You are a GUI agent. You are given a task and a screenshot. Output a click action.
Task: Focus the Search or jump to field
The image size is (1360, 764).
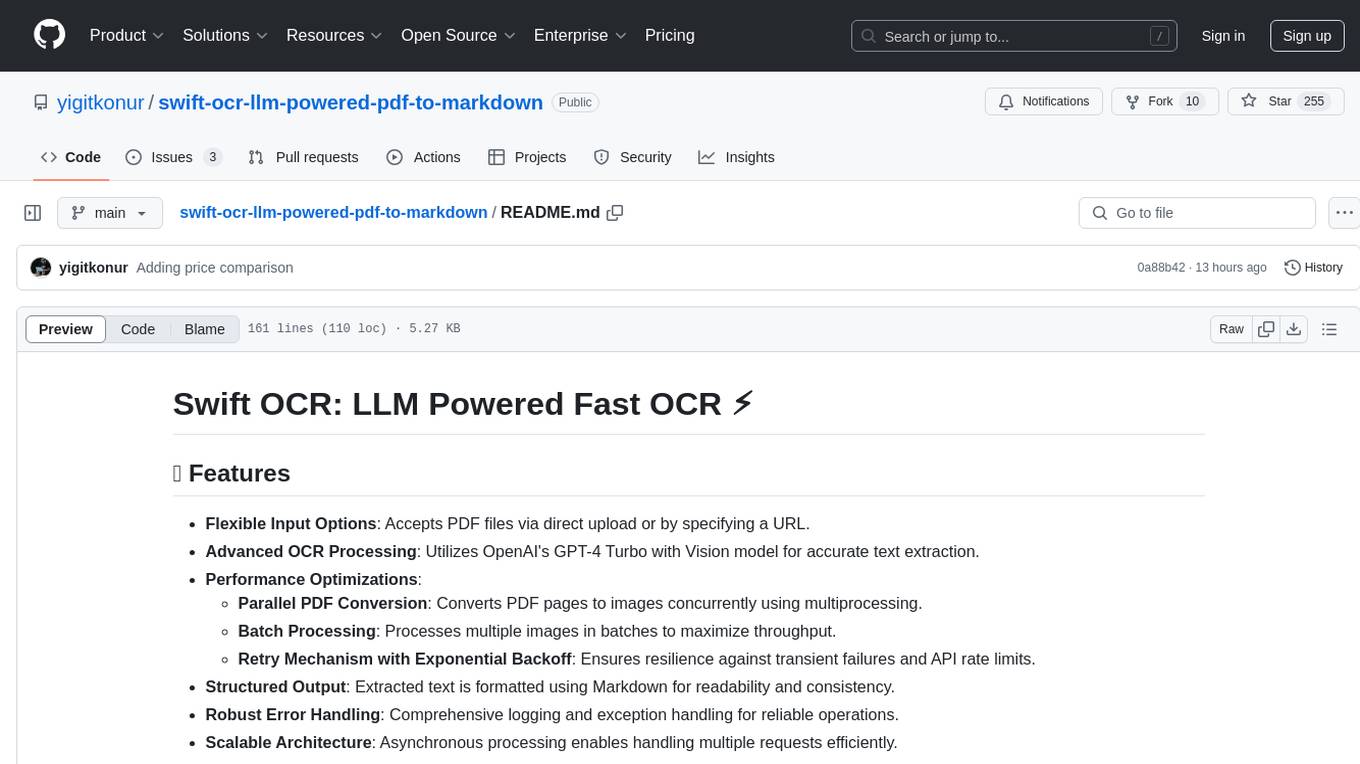pyautogui.click(x=1016, y=36)
